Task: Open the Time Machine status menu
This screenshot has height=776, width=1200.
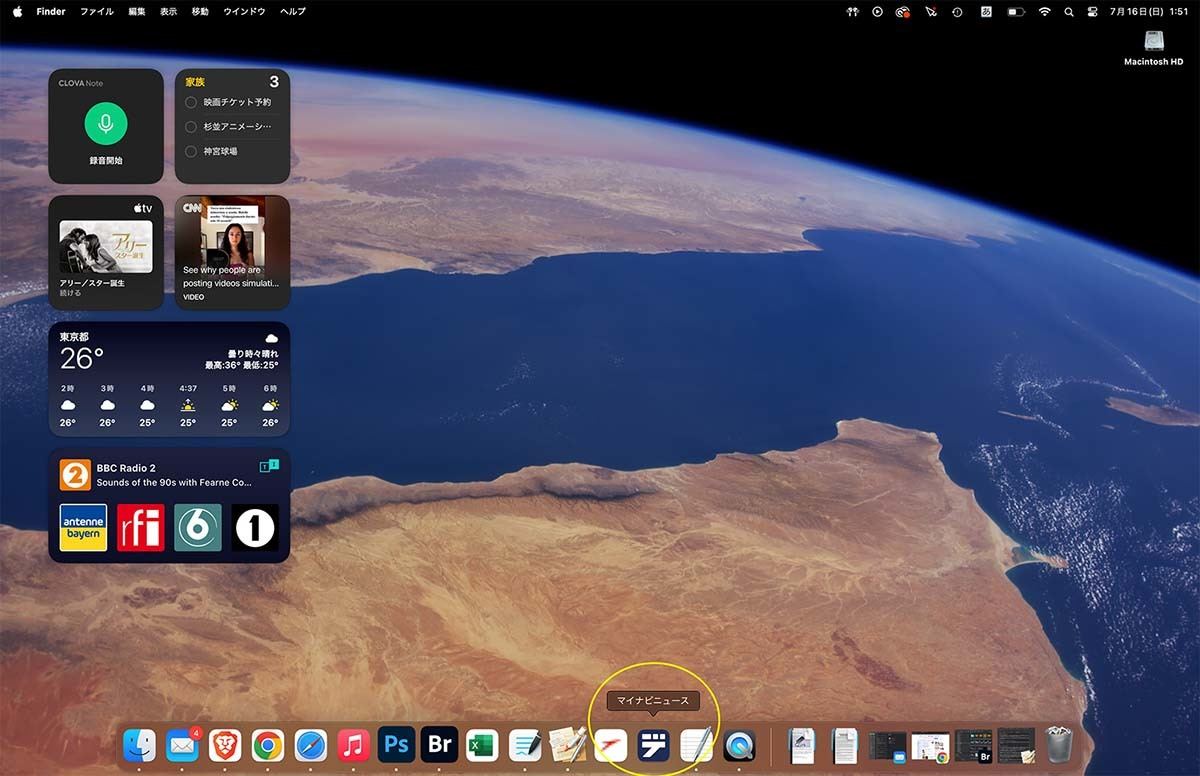Action: (957, 12)
